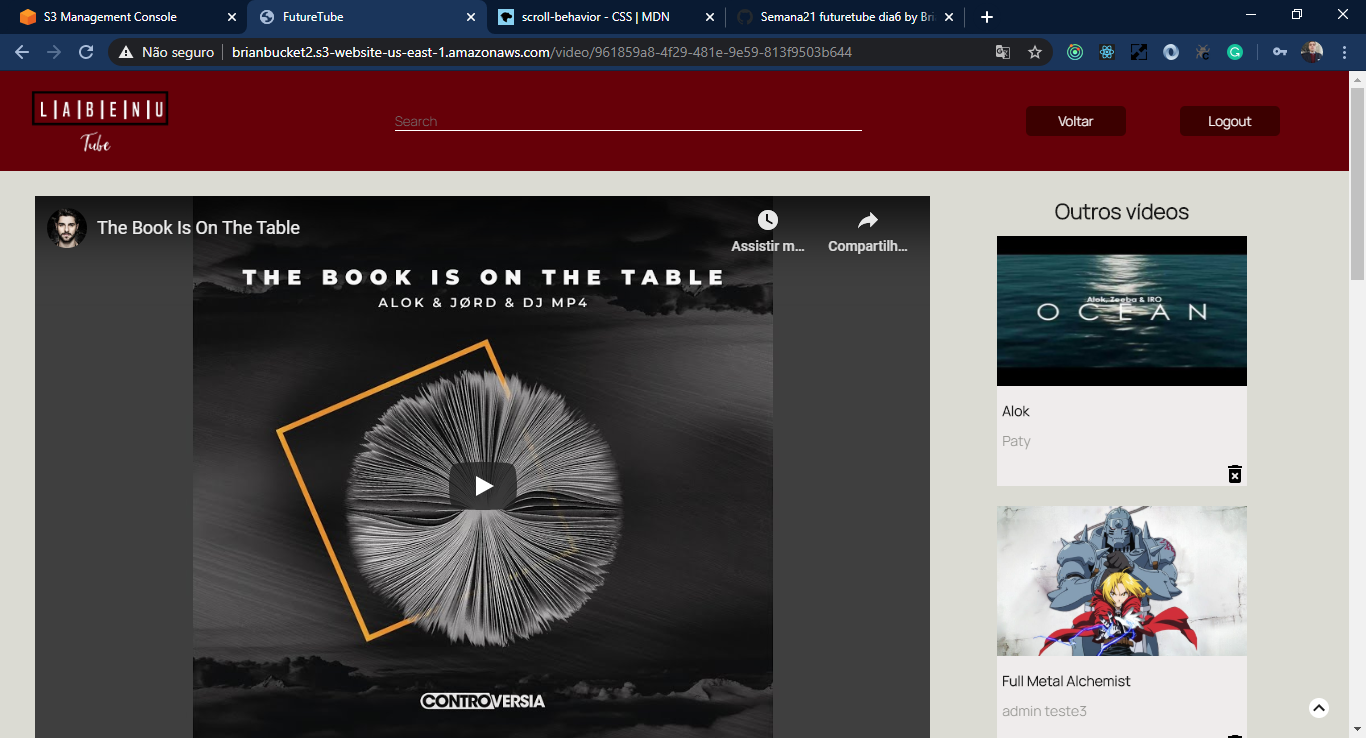Click the browser forward arrow
This screenshot has height=738, width=1366.
tap(54, 52)
